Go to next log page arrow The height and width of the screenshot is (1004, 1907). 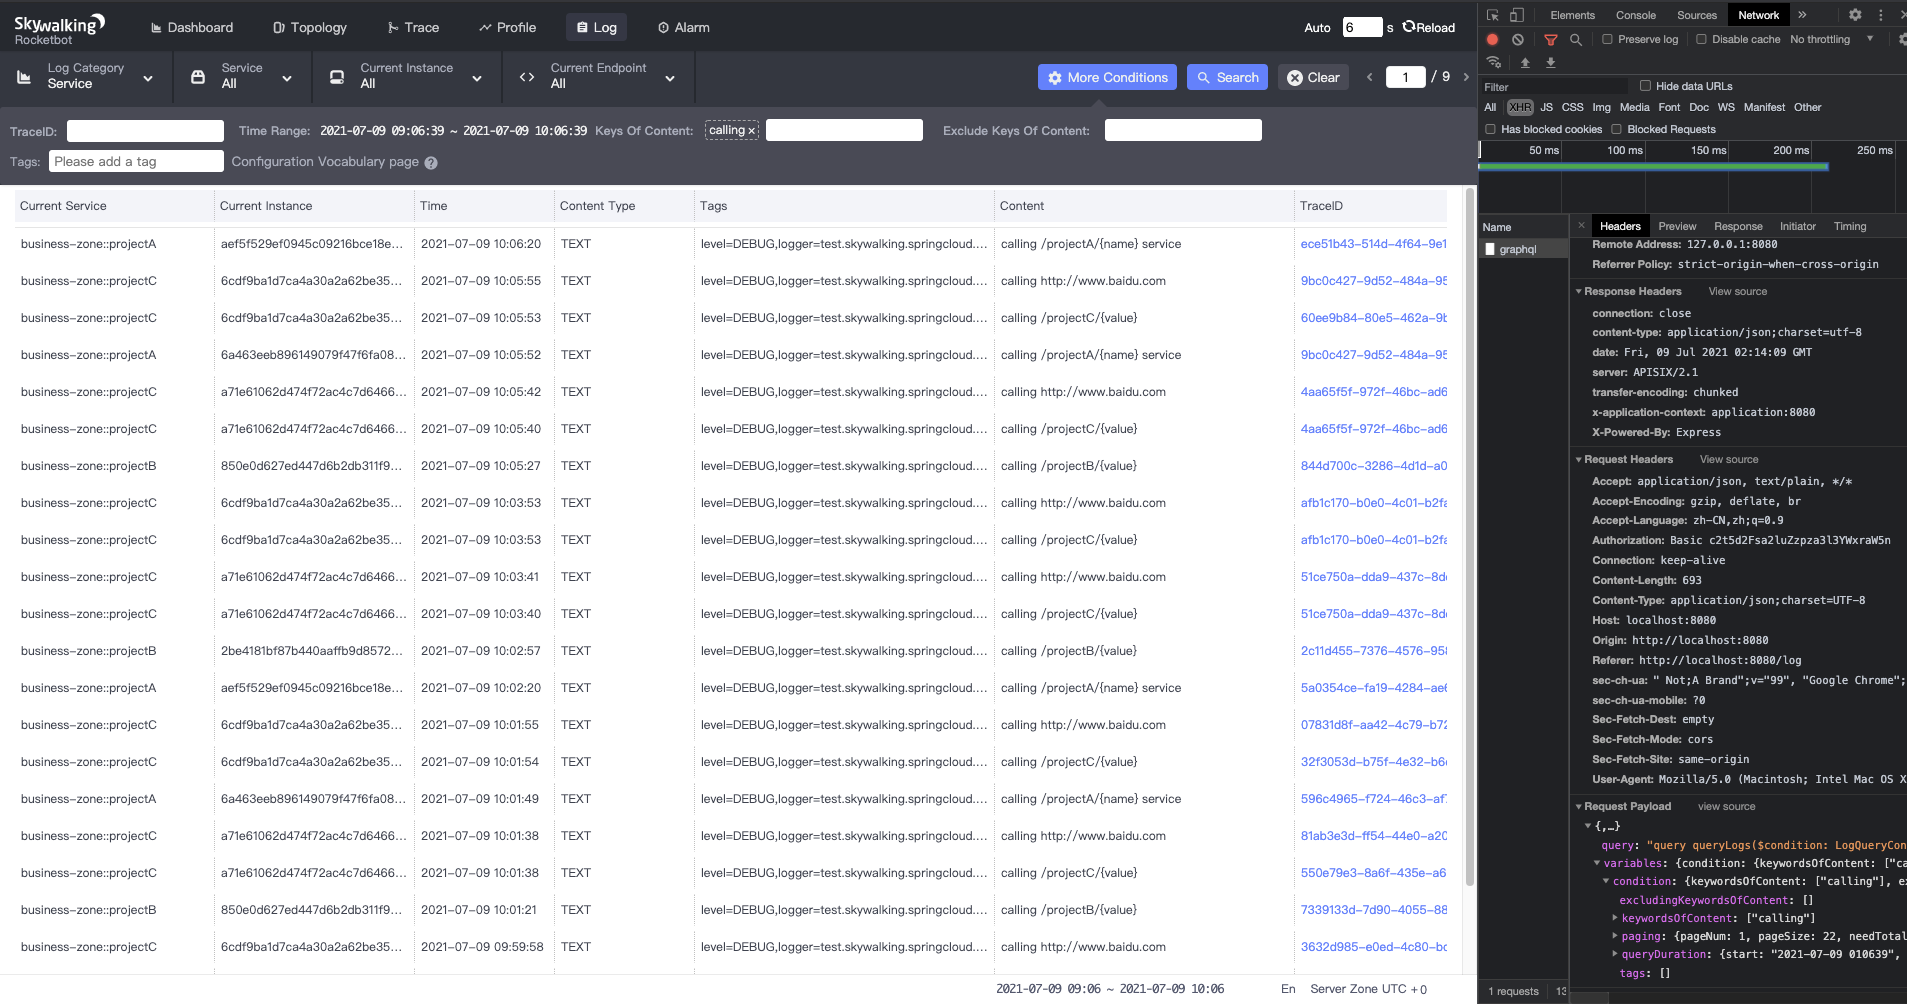(1466, 77)
